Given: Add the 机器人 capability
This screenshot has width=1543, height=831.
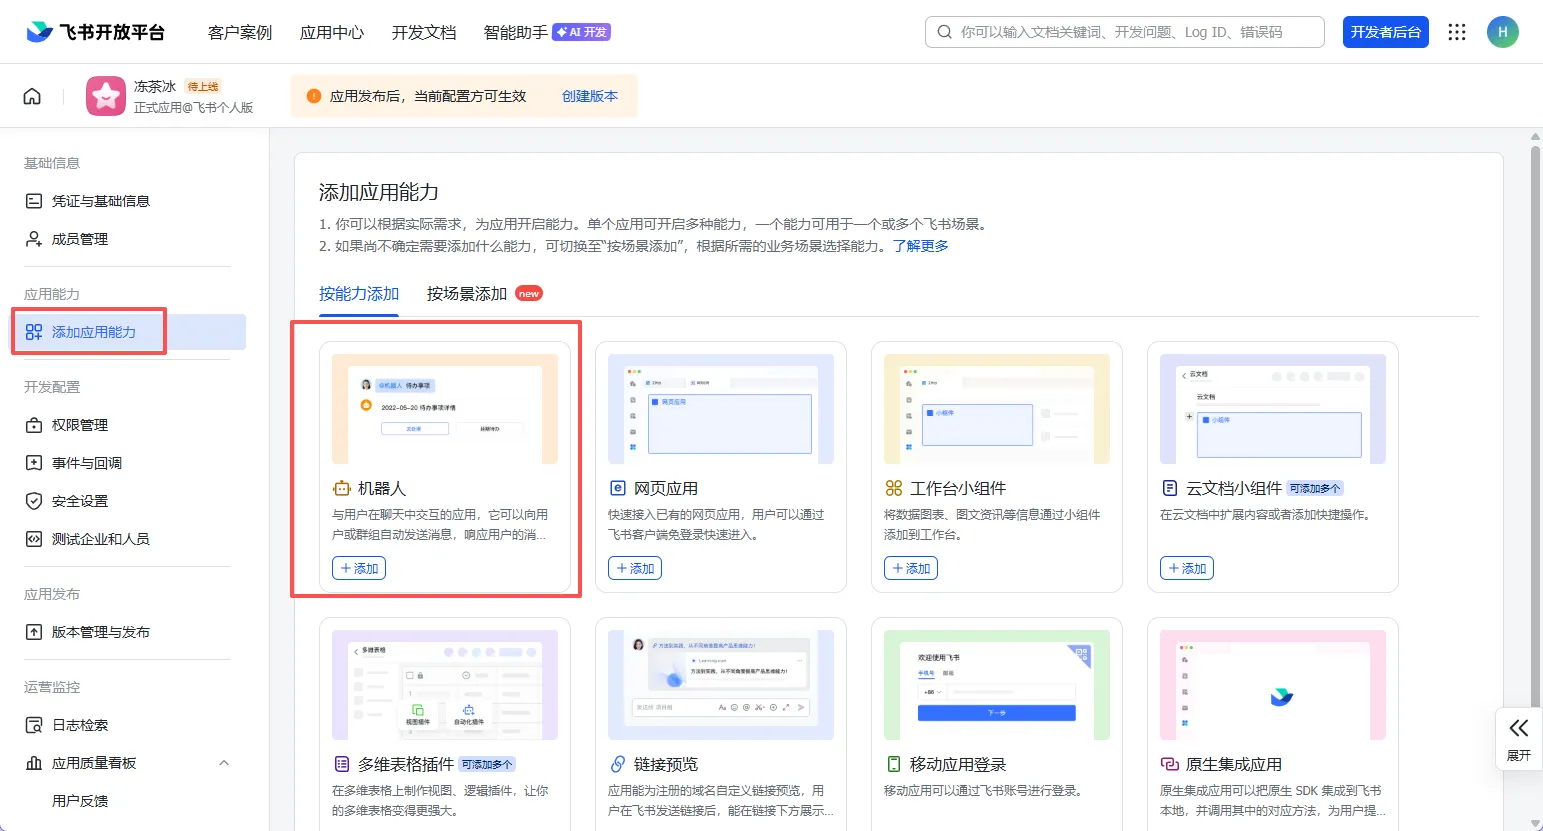Looking at the screenshot, I should (359, 568).
